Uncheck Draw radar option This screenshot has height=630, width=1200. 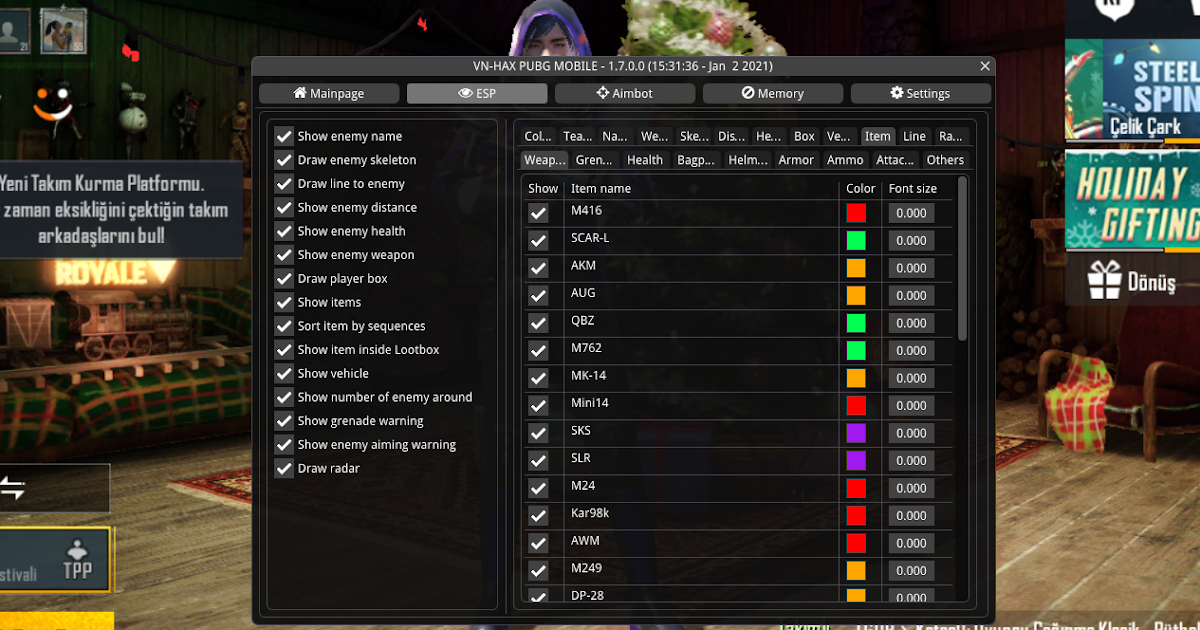(284, 468)
